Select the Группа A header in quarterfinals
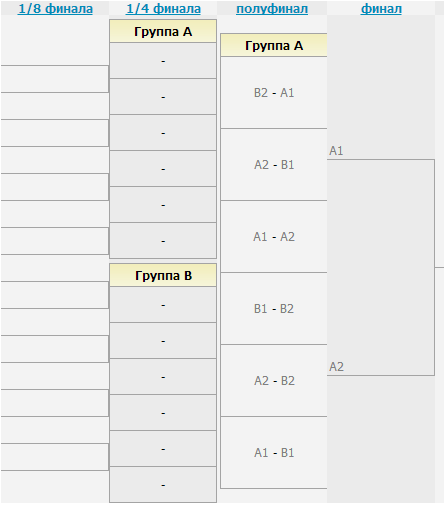The width and height of the screenshot is (445, 505). pos(163,31)
